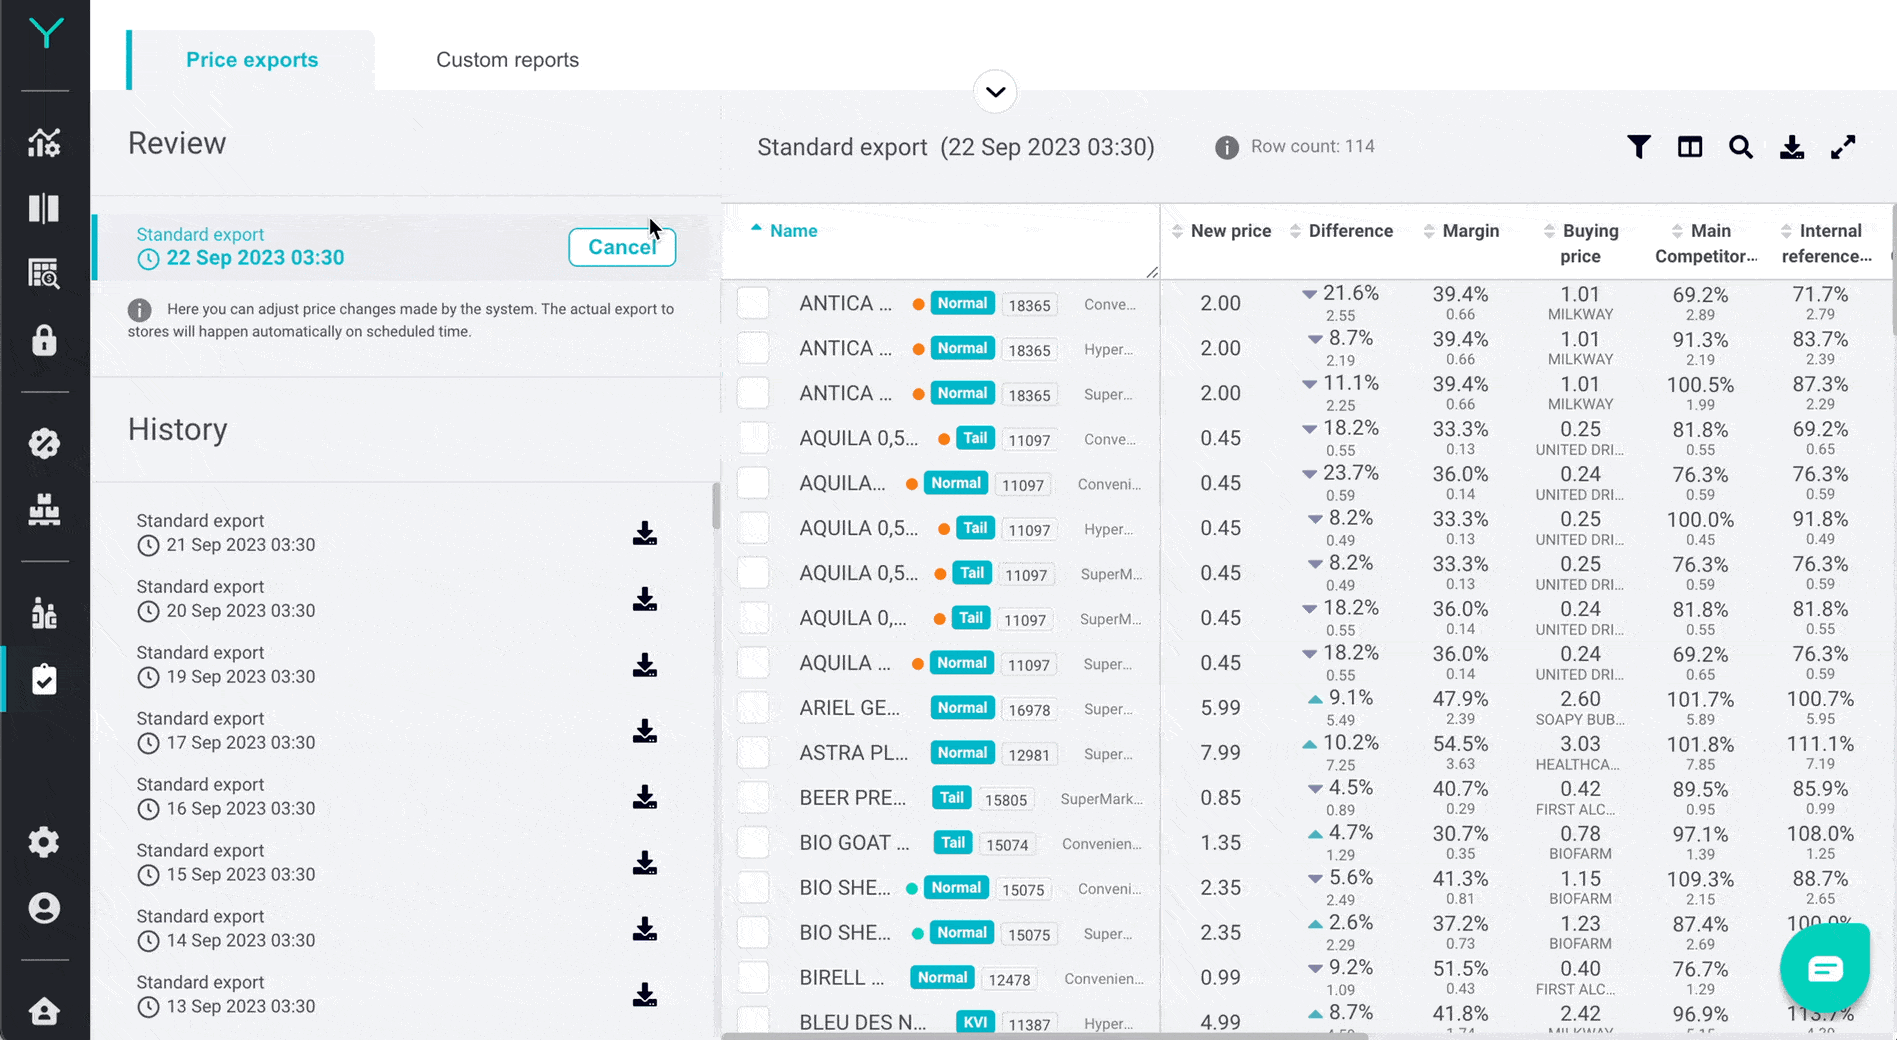Open the columns/book sidebar icon
This screenshot has width=1897, height=1040.
point(44,208)
